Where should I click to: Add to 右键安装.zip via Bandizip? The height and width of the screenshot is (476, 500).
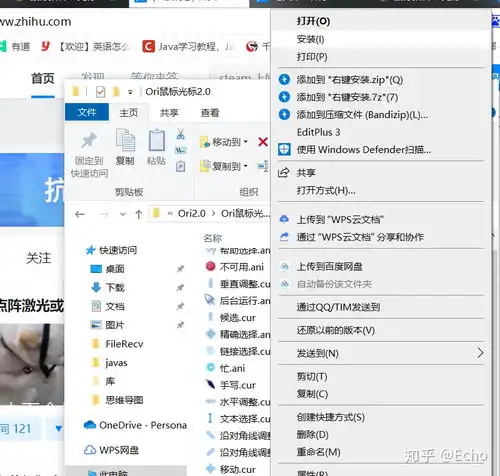350,80
